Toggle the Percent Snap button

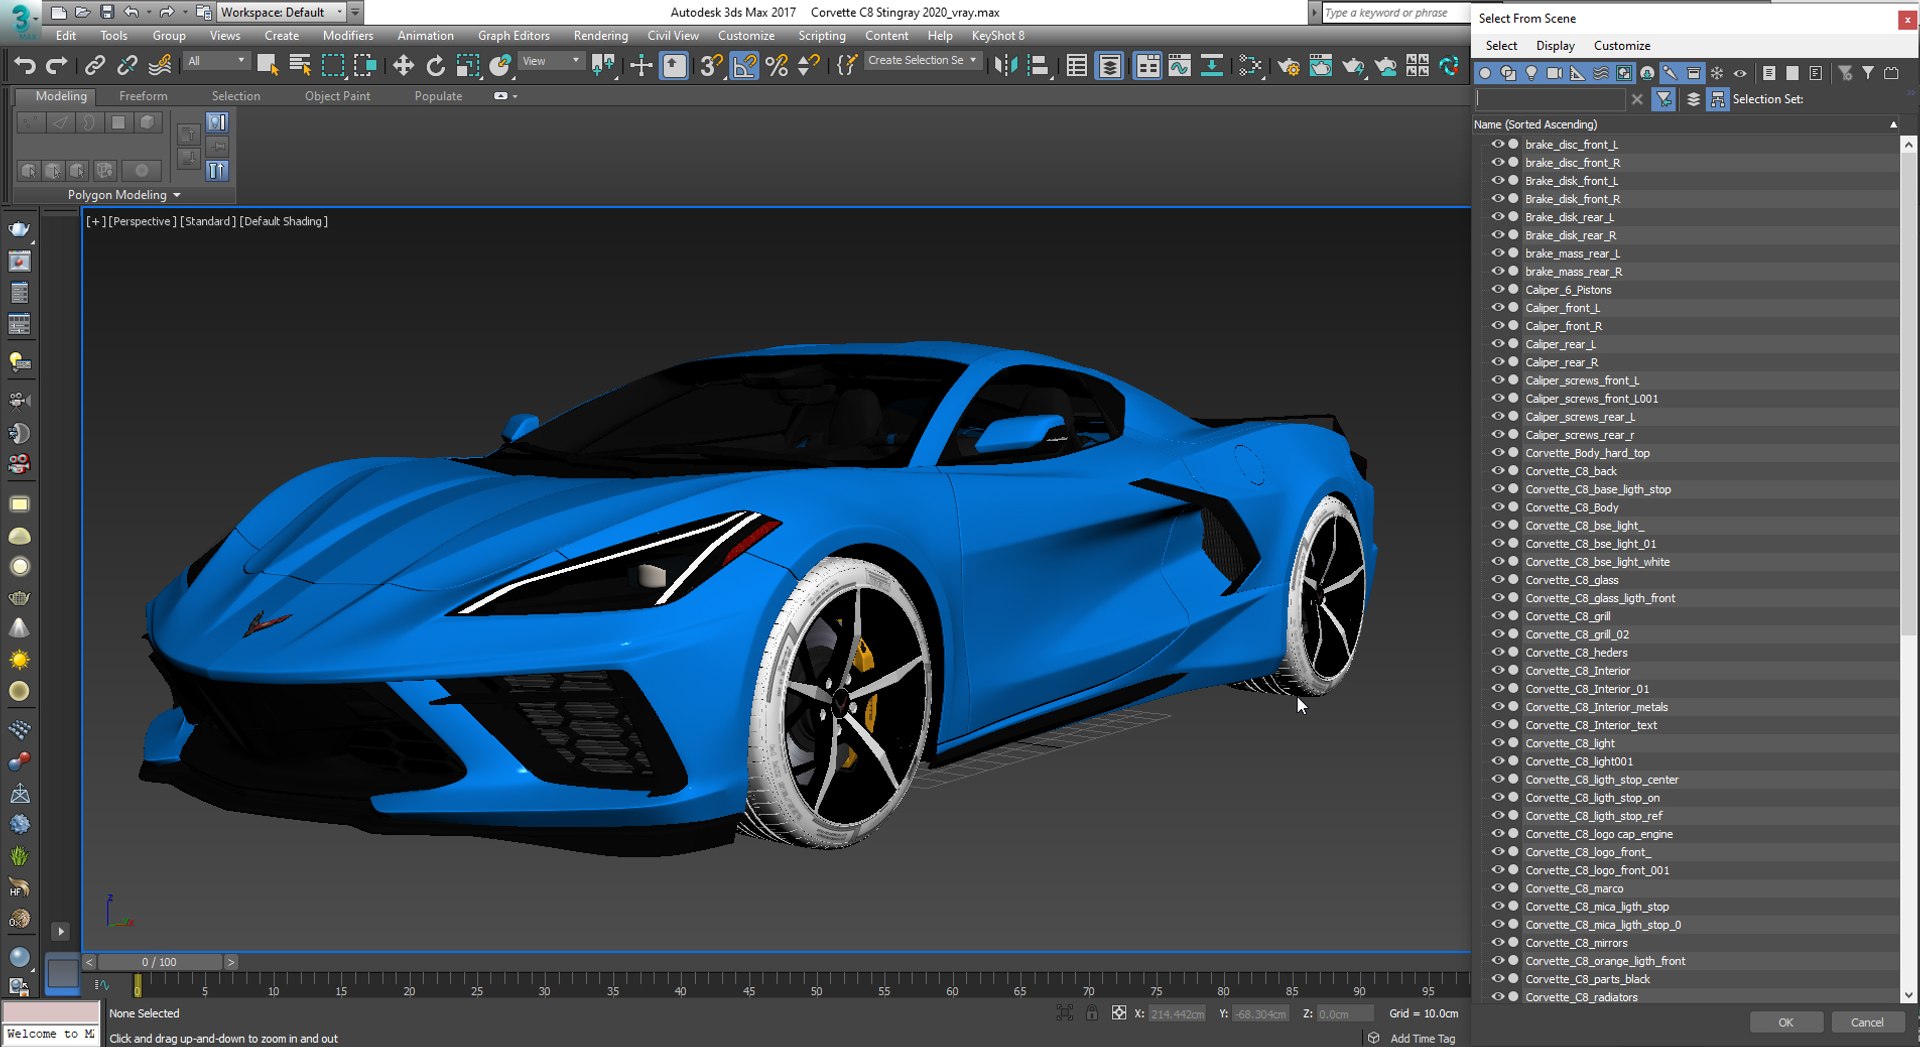tap(776, 66)
